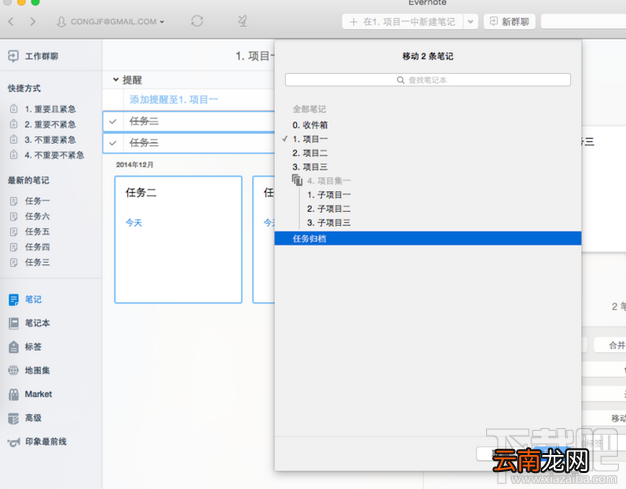Open the Market section
This screenshot has width=626, height=489.
click(x=30, y=394)
